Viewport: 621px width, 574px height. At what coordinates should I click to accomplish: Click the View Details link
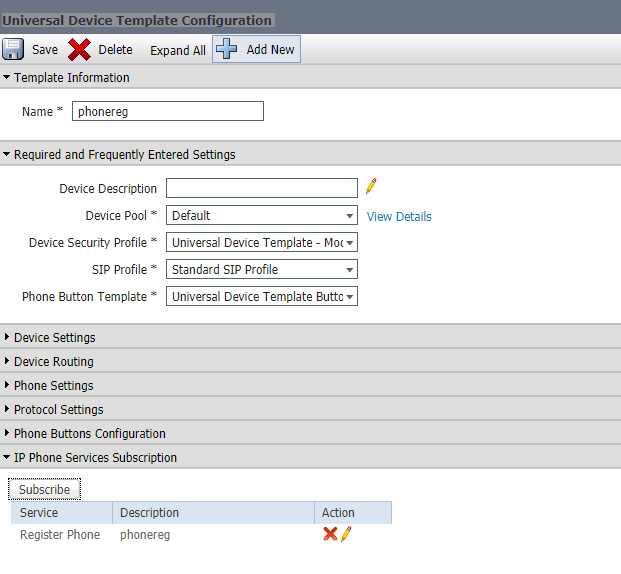coord(399,217)
